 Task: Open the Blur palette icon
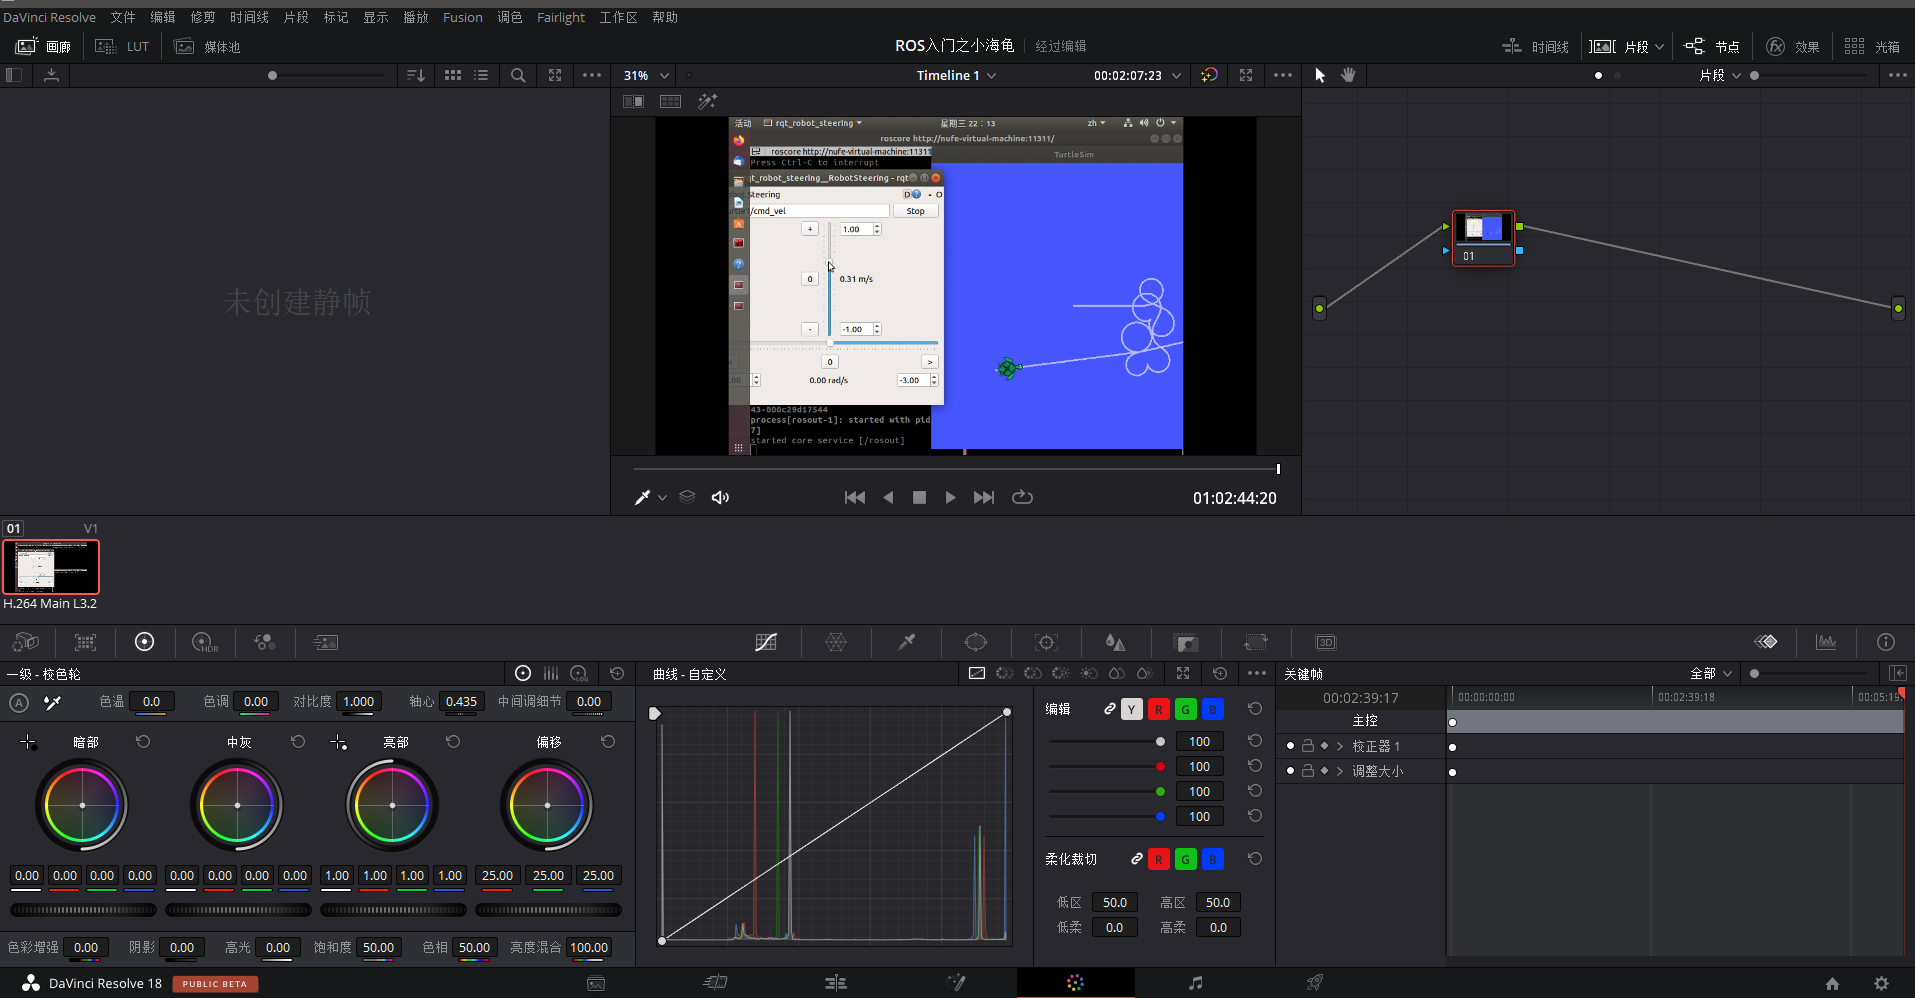pos(1116,642)
